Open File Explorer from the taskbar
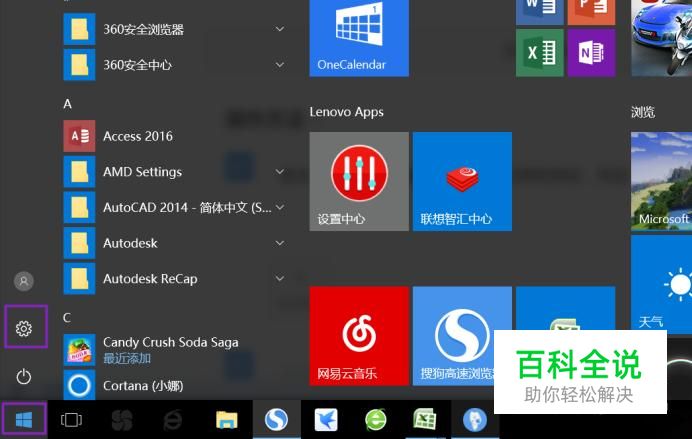Image resolution: width=692 pixels, height=439 pixels. pyautogui.click(x=227, y=420)
